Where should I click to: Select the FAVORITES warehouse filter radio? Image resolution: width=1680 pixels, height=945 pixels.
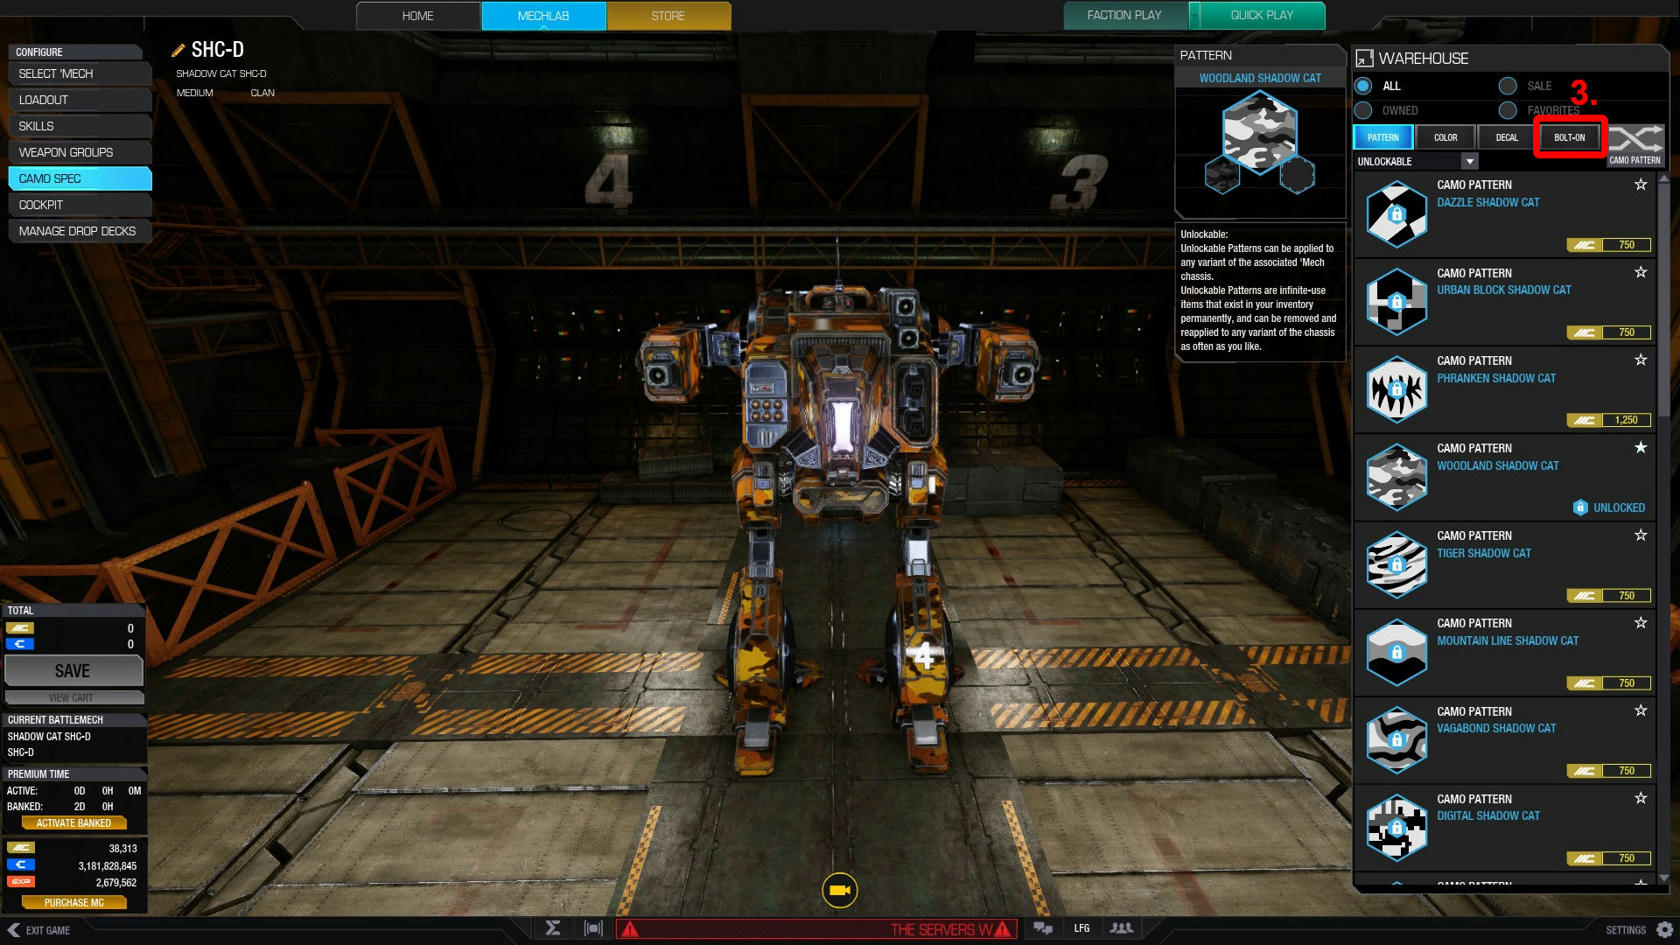tap(1508, 110)
